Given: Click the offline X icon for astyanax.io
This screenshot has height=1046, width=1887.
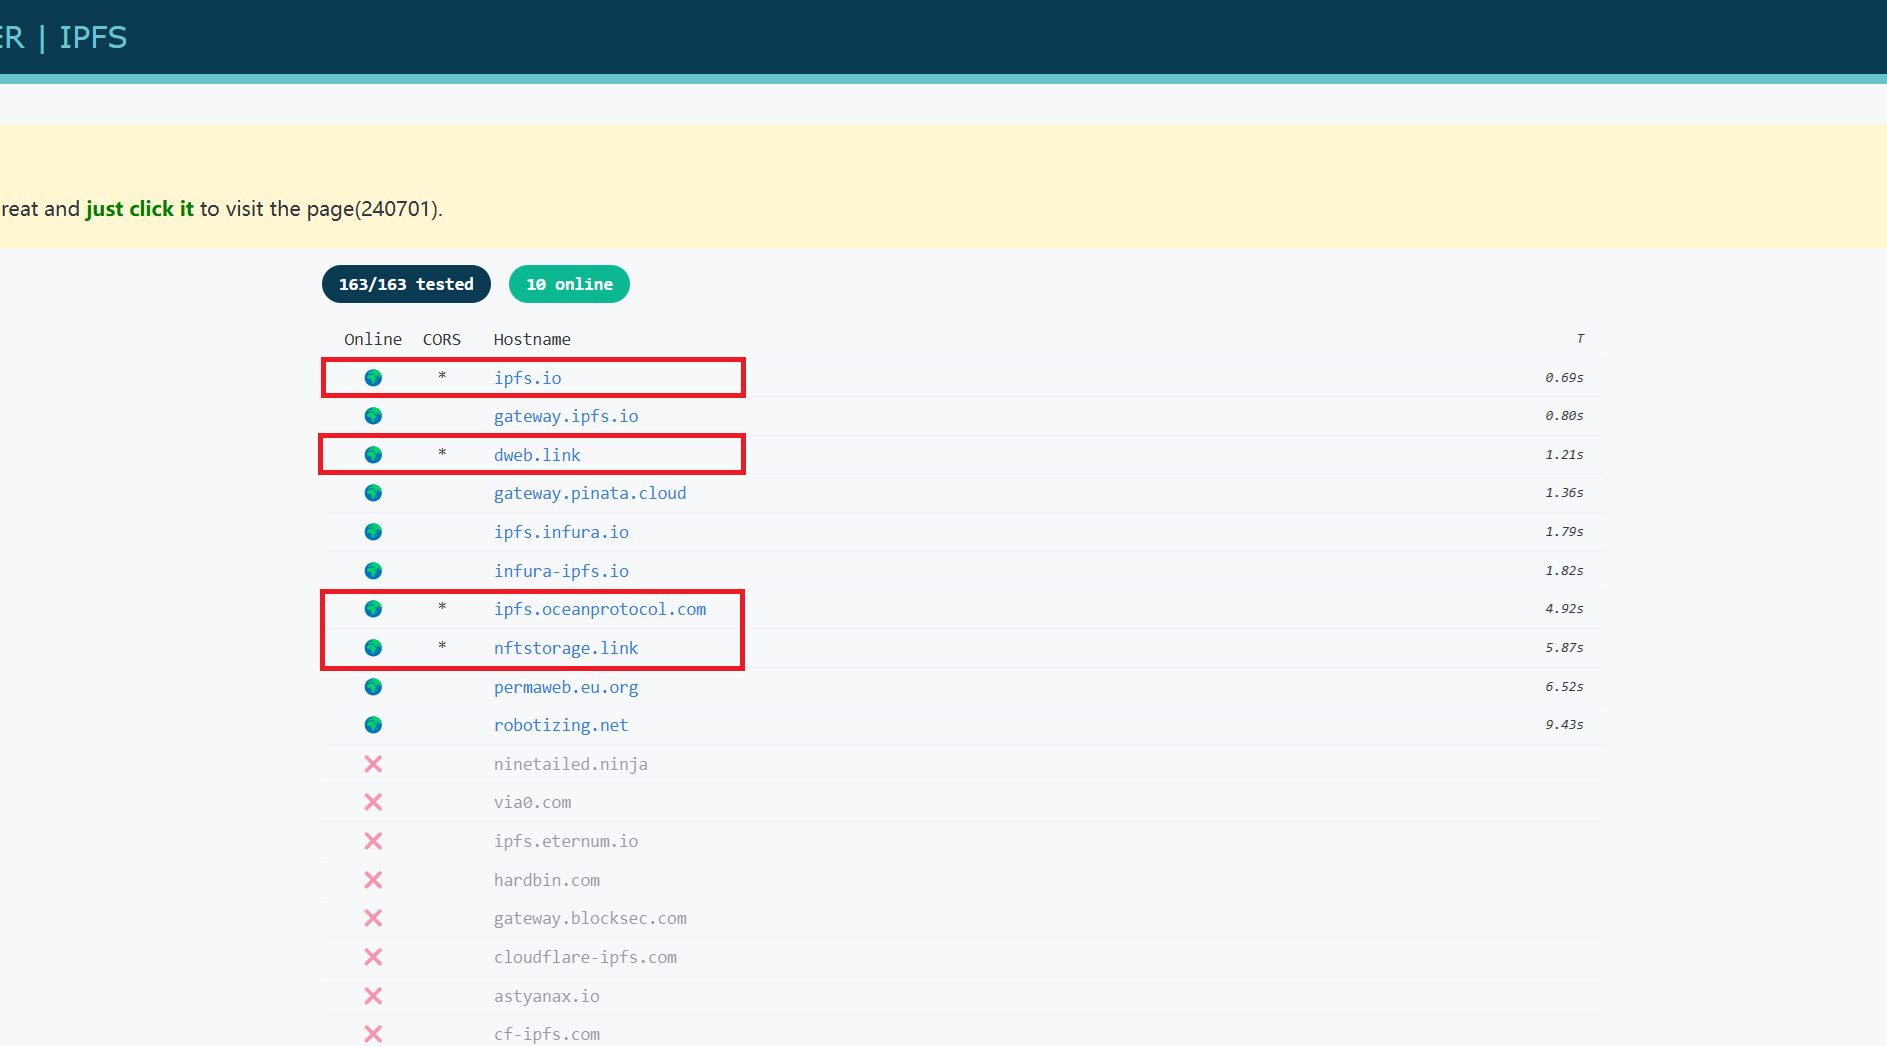Looking at the screenshot, I should coord(373,996).
